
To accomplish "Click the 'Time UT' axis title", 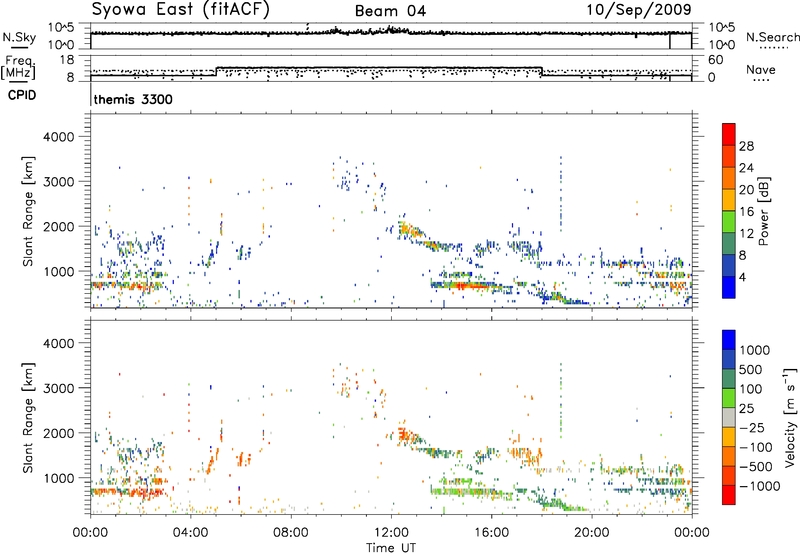I will pos(391,548).
